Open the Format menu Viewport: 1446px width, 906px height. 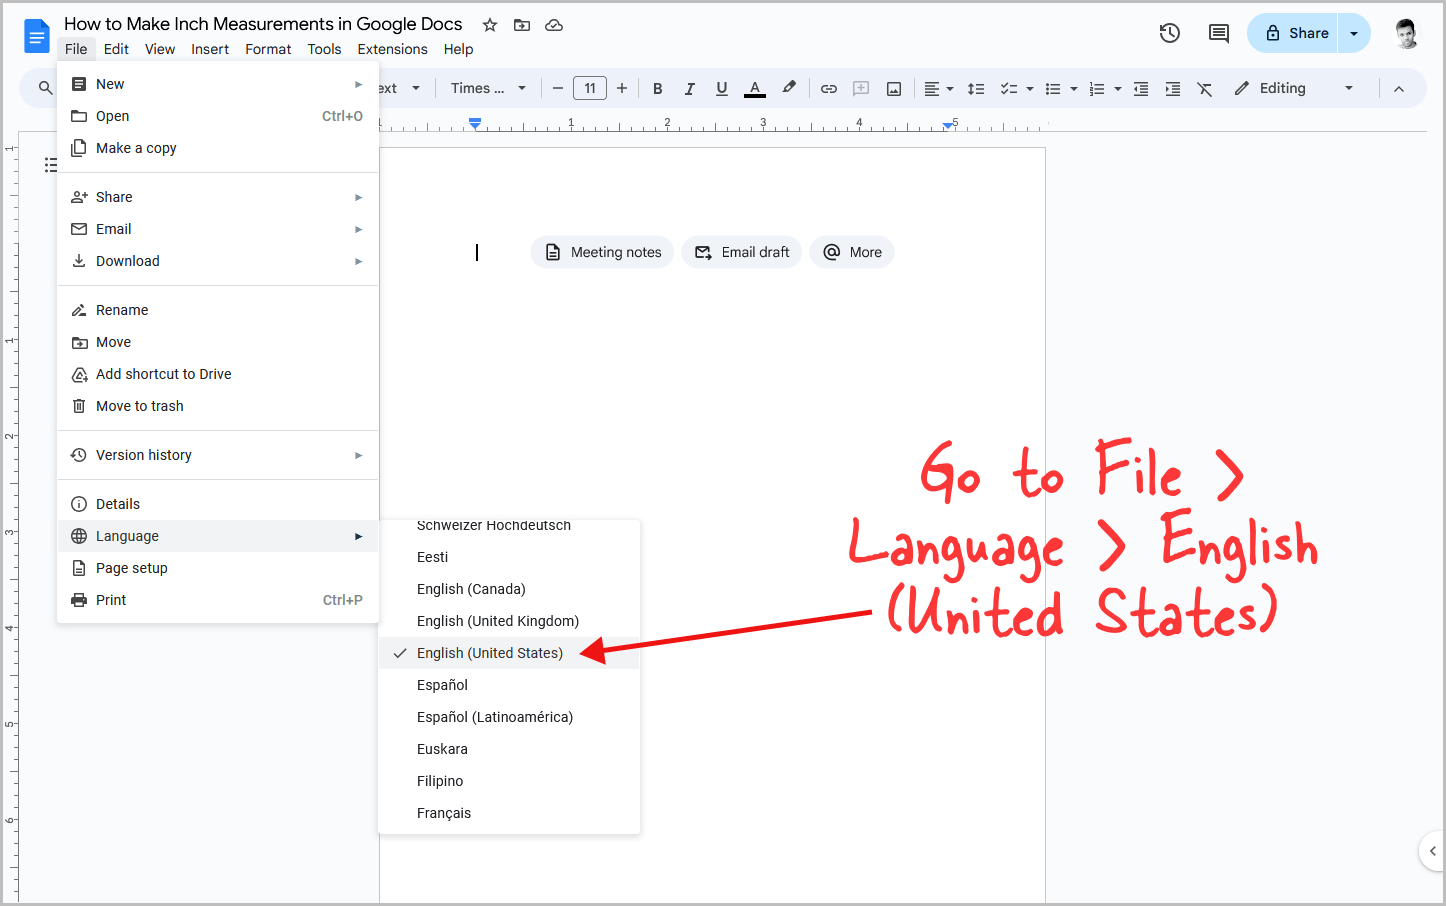268,49
